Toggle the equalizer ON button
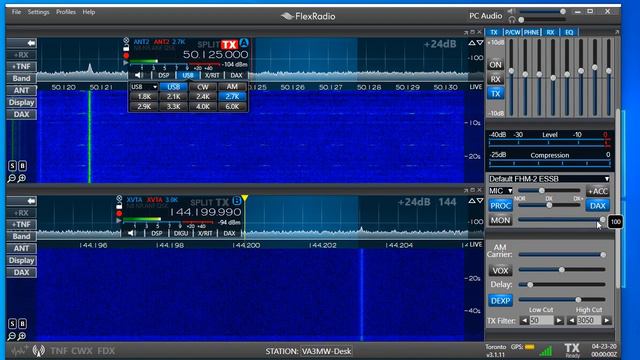Screen dimensions: 640x360 coord(496,64)
